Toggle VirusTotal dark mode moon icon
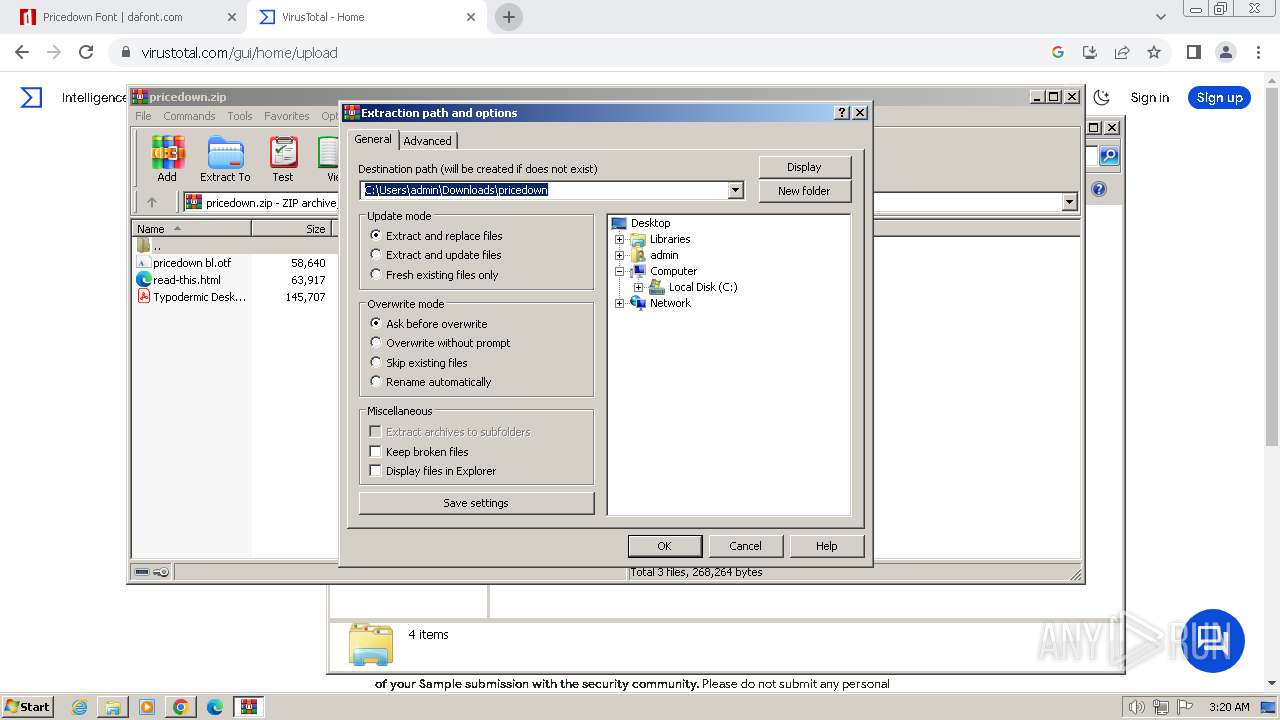 [x=1102, y=97]
